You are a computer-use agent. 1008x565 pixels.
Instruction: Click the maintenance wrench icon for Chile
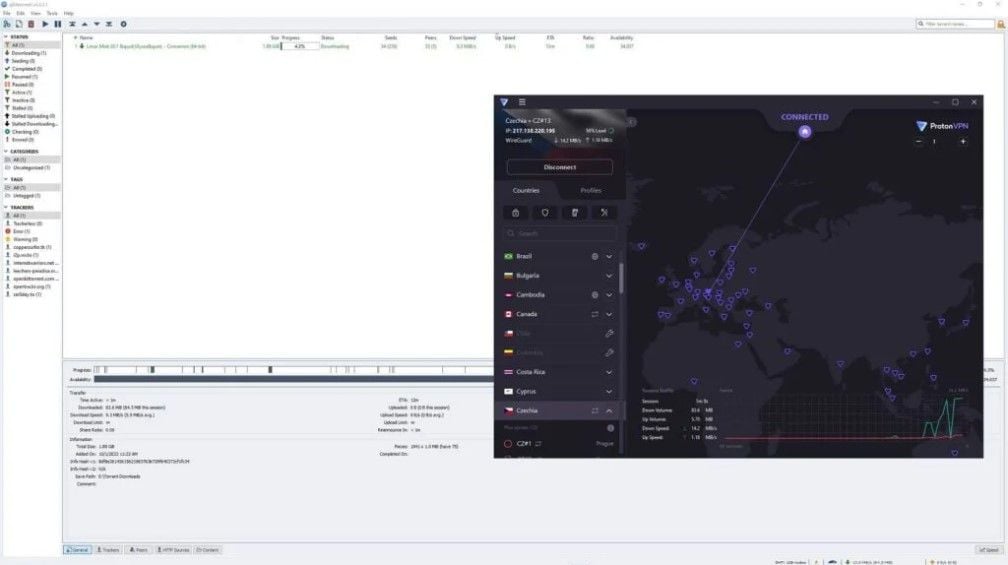pyautogui.click(x=609, y=334)
